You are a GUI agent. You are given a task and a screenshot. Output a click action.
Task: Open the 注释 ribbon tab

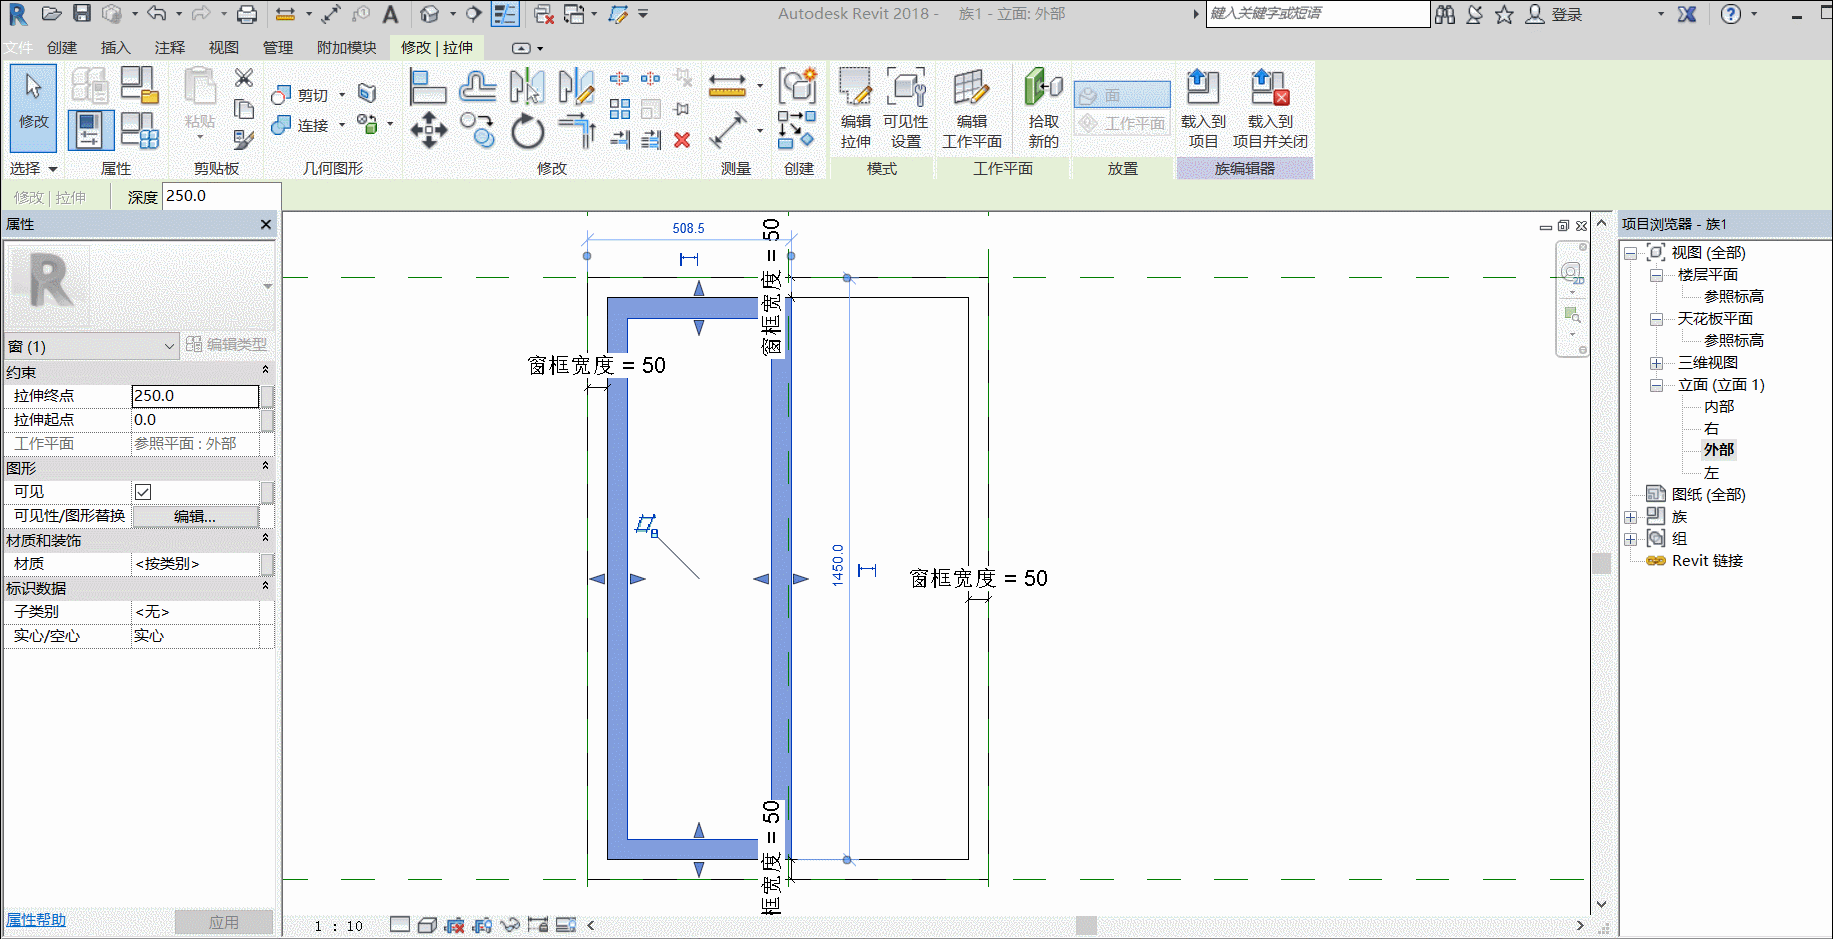[x=170, y=47]
